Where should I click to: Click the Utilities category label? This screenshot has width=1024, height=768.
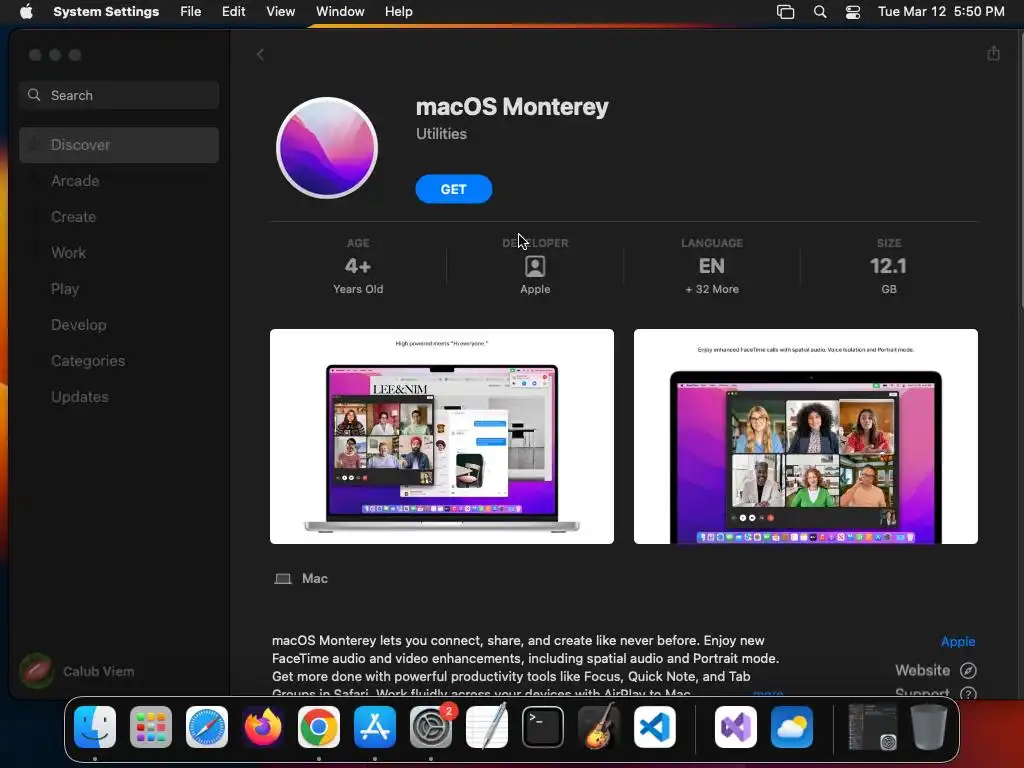(441, 134)
